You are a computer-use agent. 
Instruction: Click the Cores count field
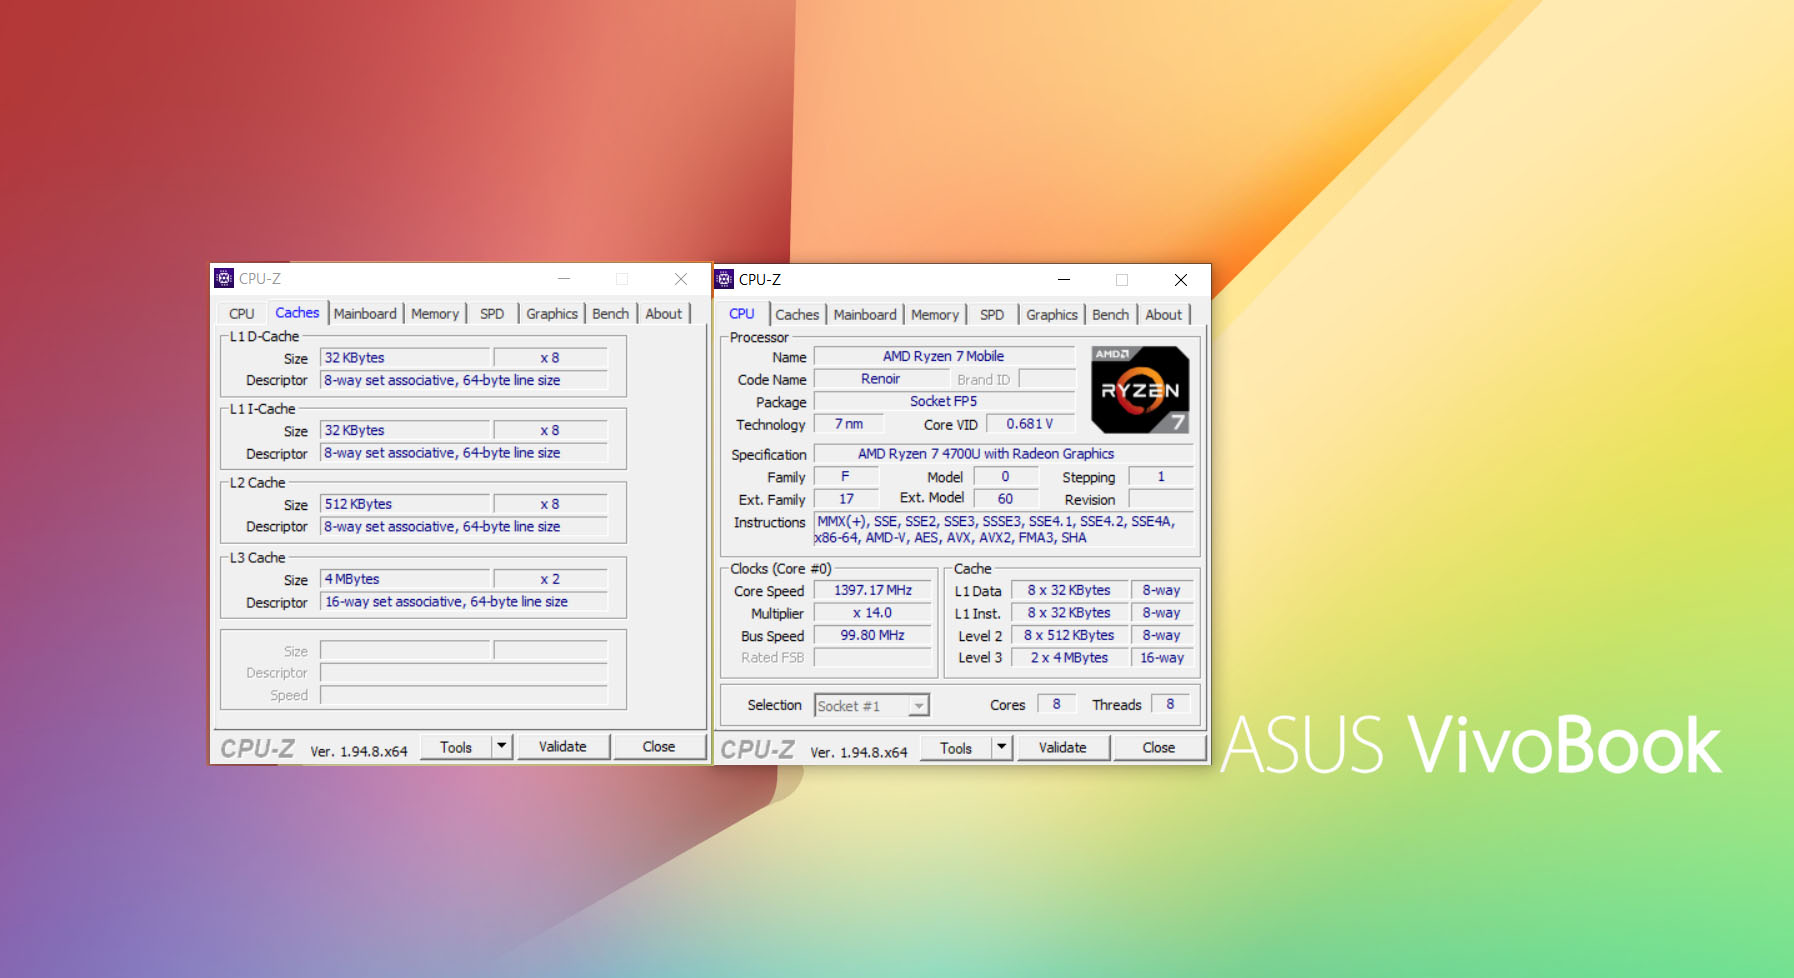coord(1056,704)
